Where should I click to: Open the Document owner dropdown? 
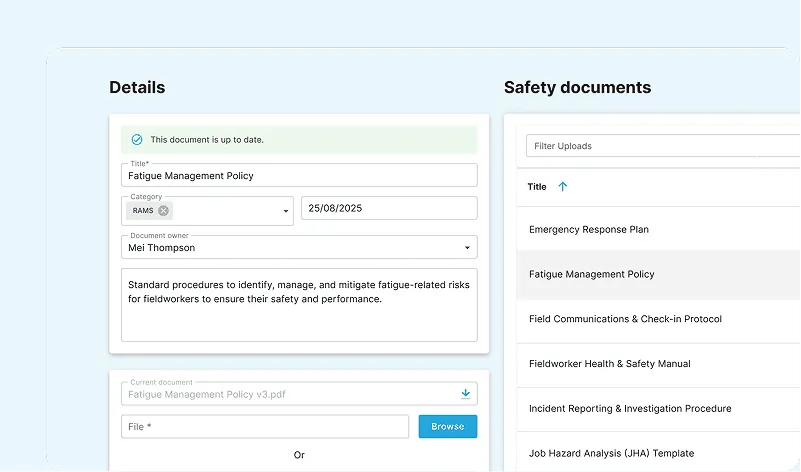click(466, 247)
